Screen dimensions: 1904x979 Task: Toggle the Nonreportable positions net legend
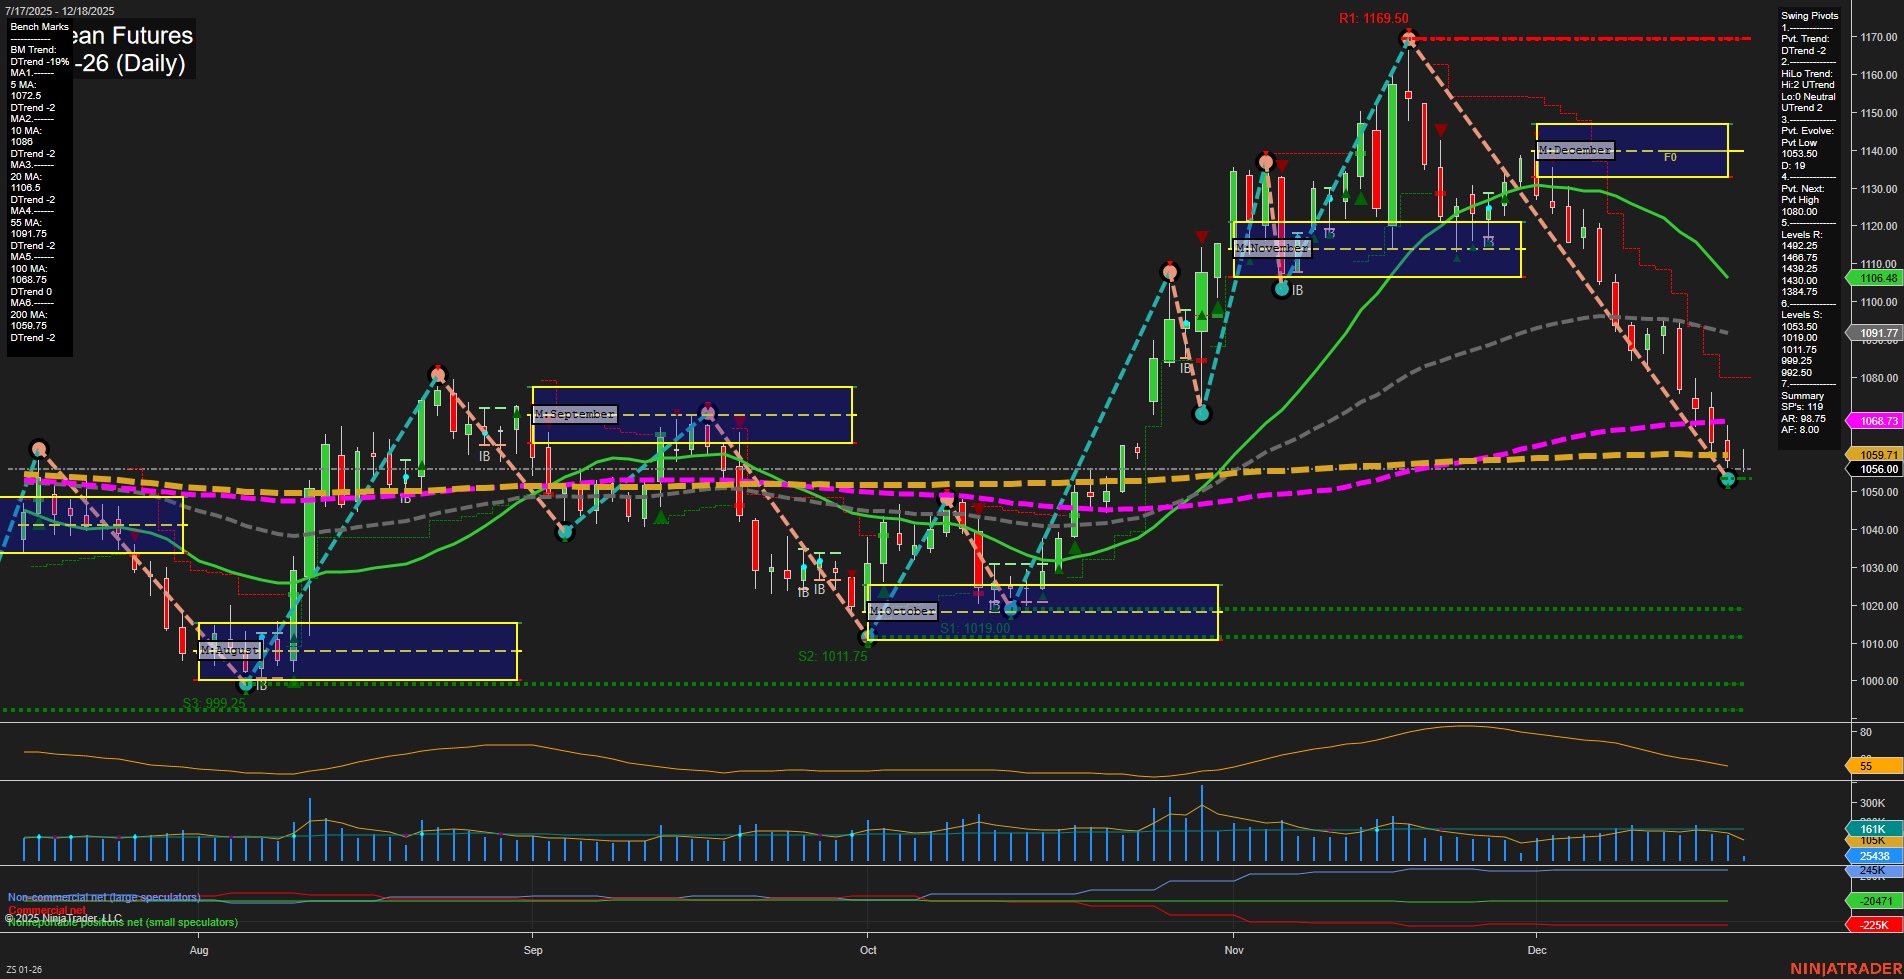click(x=121, y=923)
